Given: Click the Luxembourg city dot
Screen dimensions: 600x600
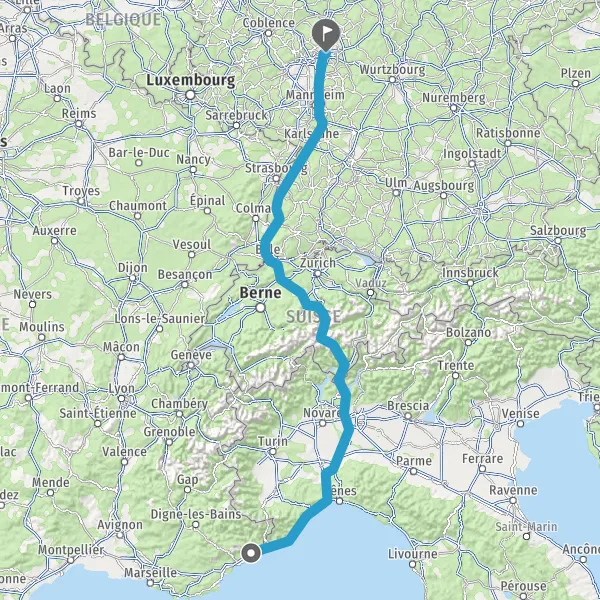Looking at the screenshot, I should tap(190, 95).
